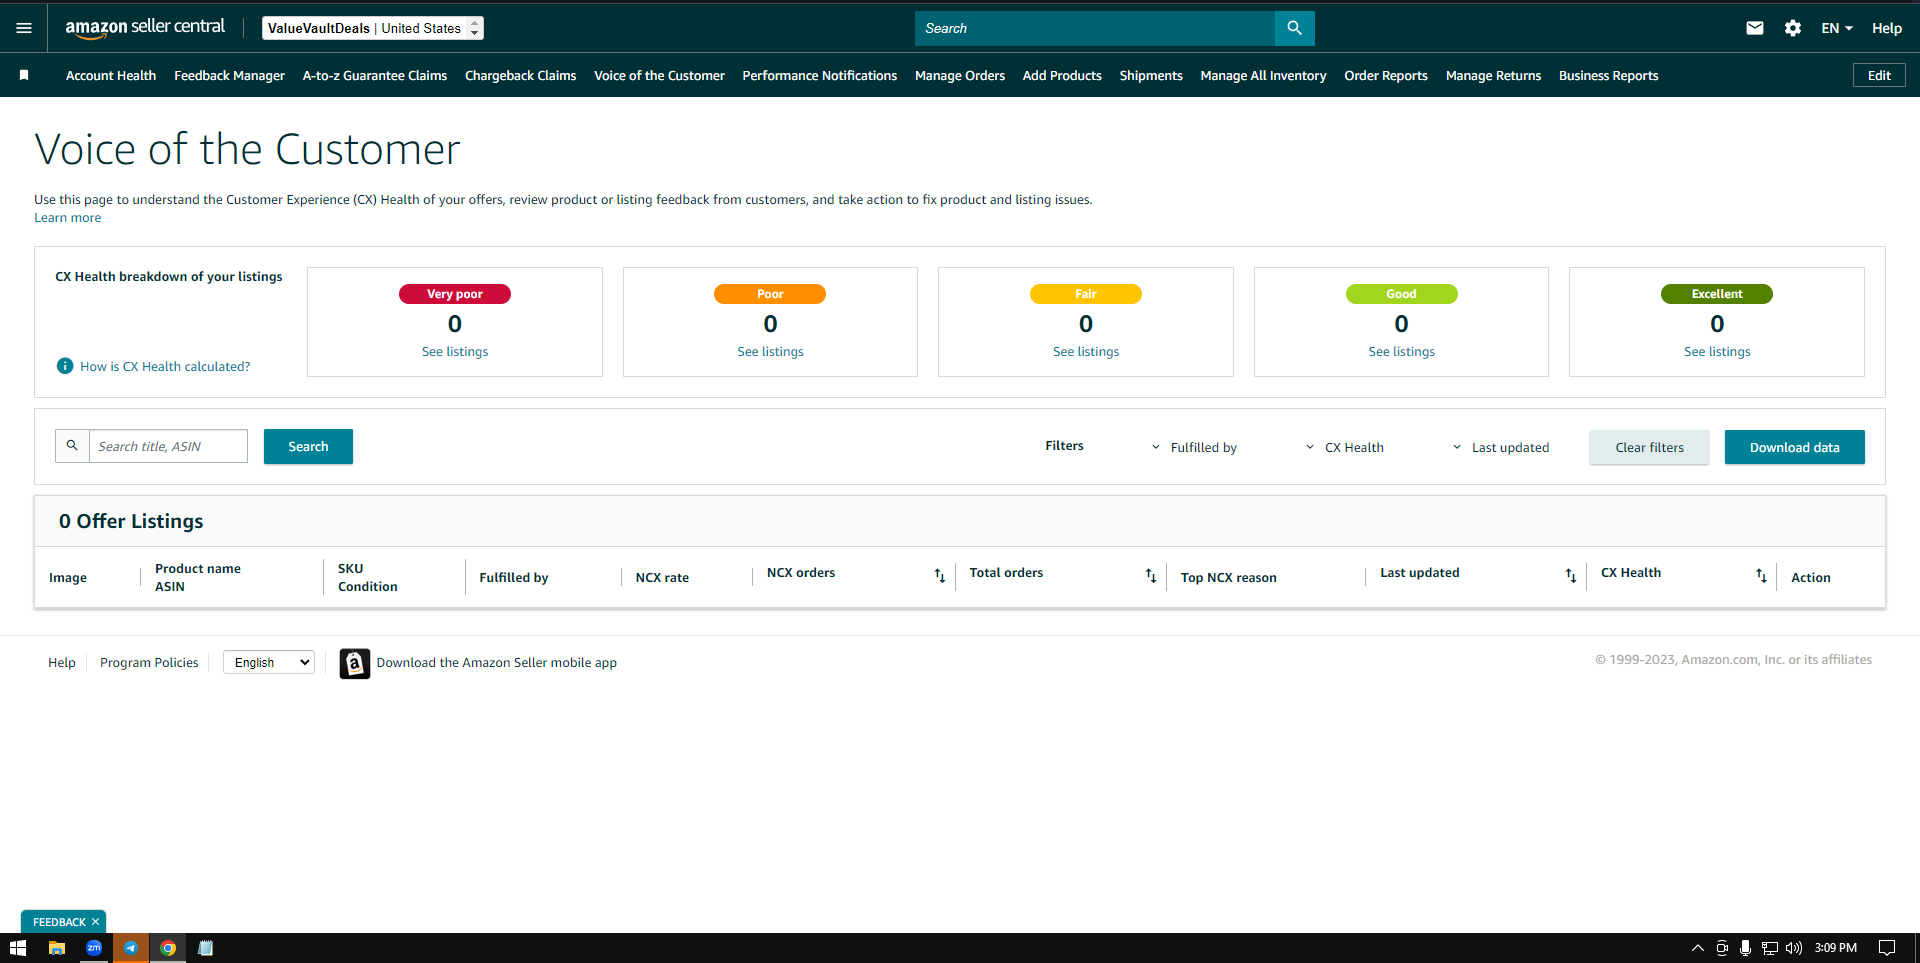The width and height of the screenshot is (1920, 963).
Task: Click Download data button
Action: click(1794, 447)
